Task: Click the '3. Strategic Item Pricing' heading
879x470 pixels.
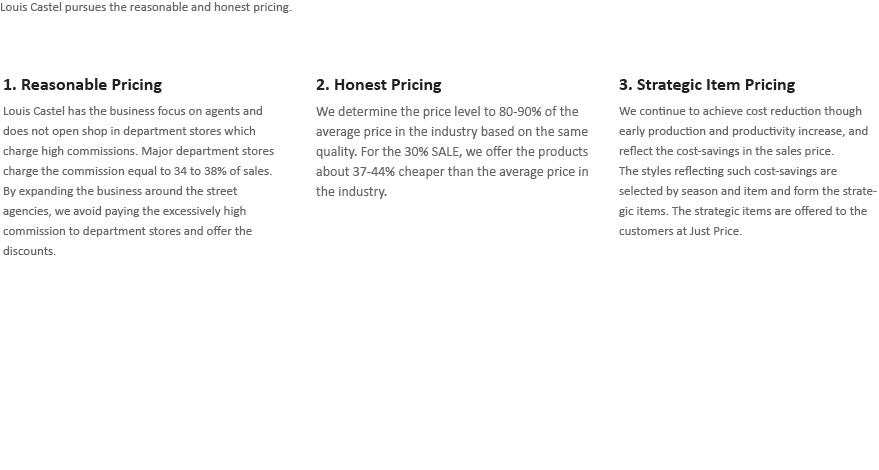Action: 707,85
